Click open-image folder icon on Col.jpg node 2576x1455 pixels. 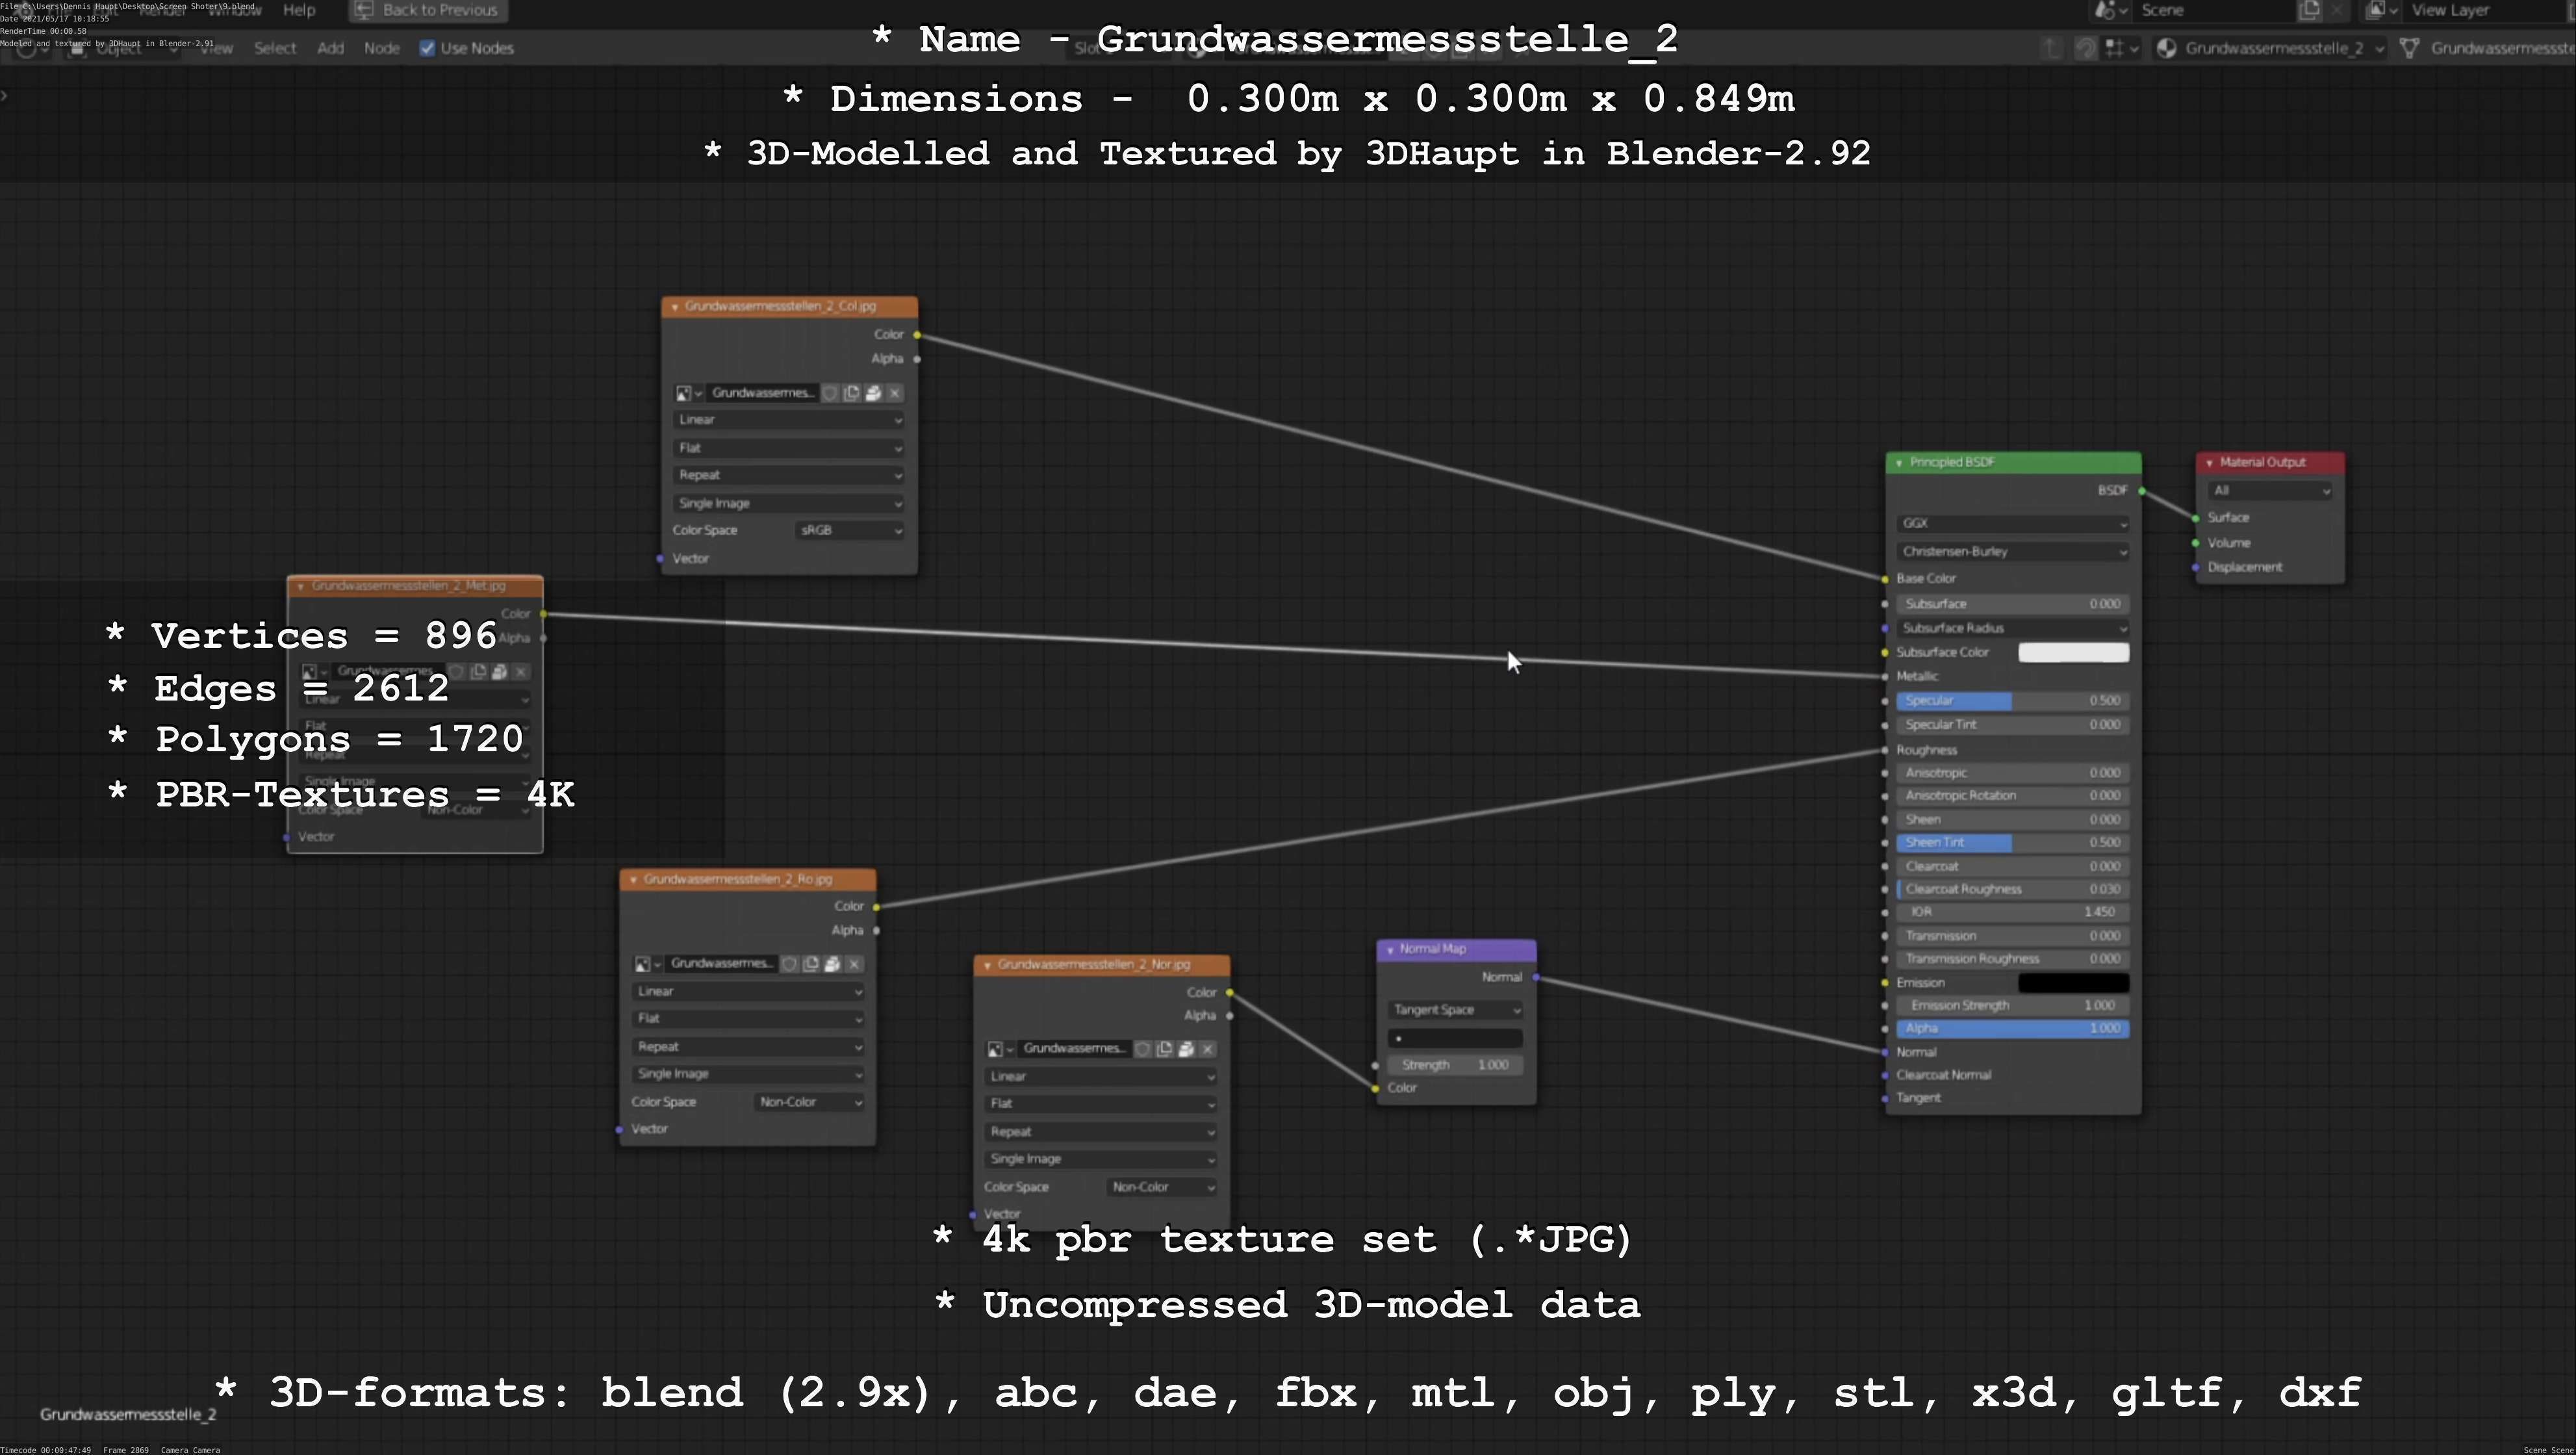(x=873, y=393)
